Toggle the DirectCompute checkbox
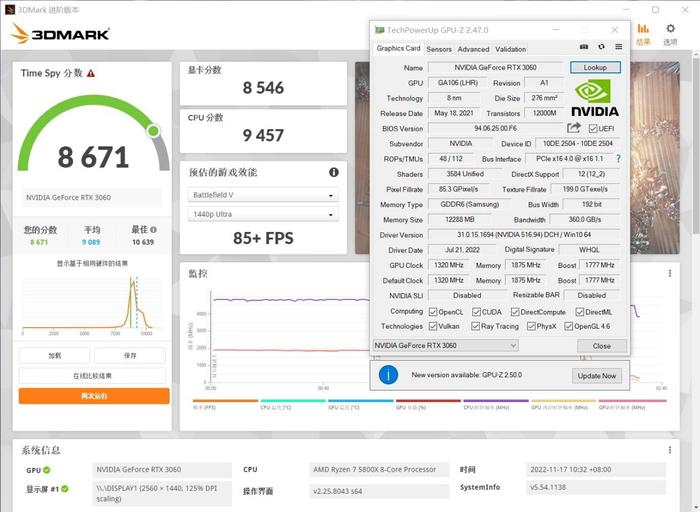The height and width of the screenshot is (512, 700). [515, 312]
